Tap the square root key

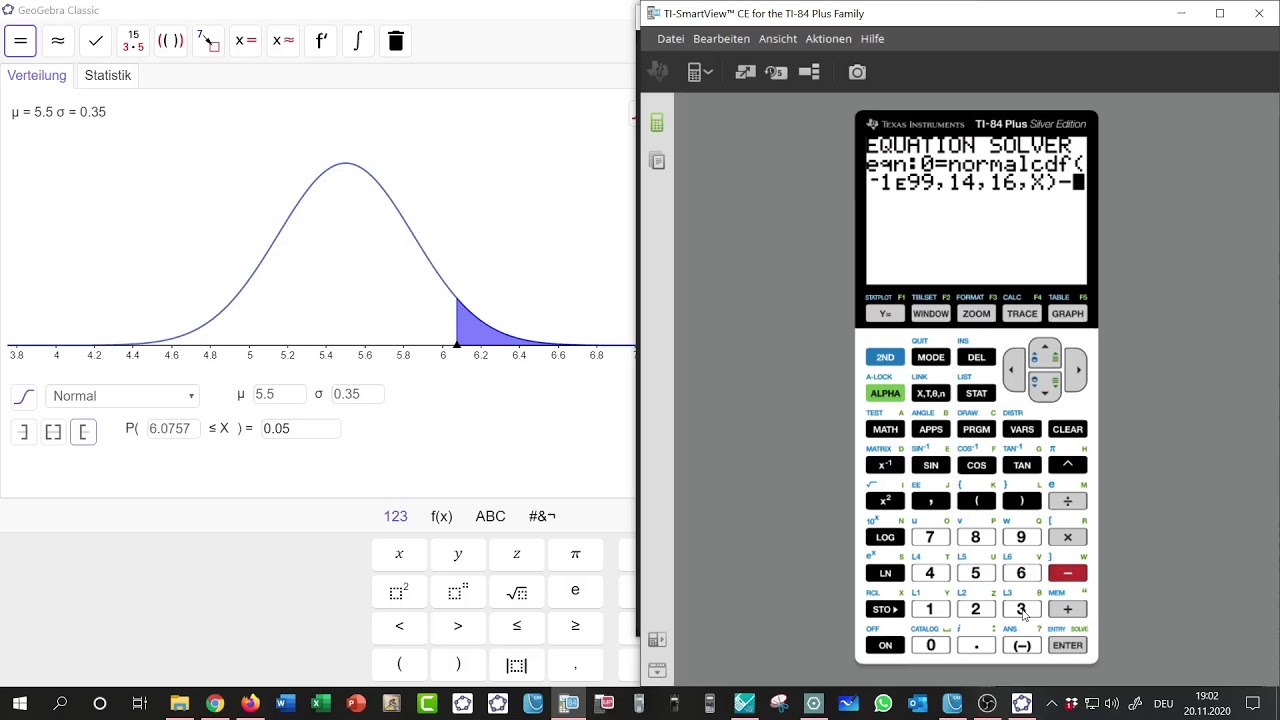[x=516, y=591]
